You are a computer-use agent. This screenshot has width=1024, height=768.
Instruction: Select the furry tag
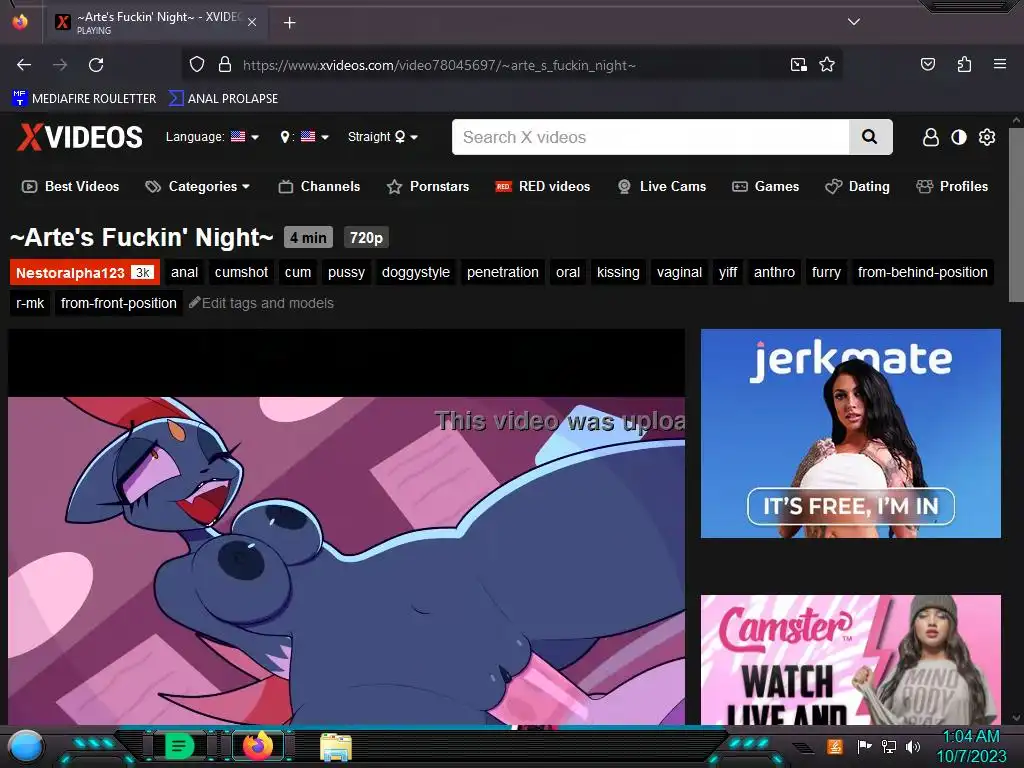(825, 272)
